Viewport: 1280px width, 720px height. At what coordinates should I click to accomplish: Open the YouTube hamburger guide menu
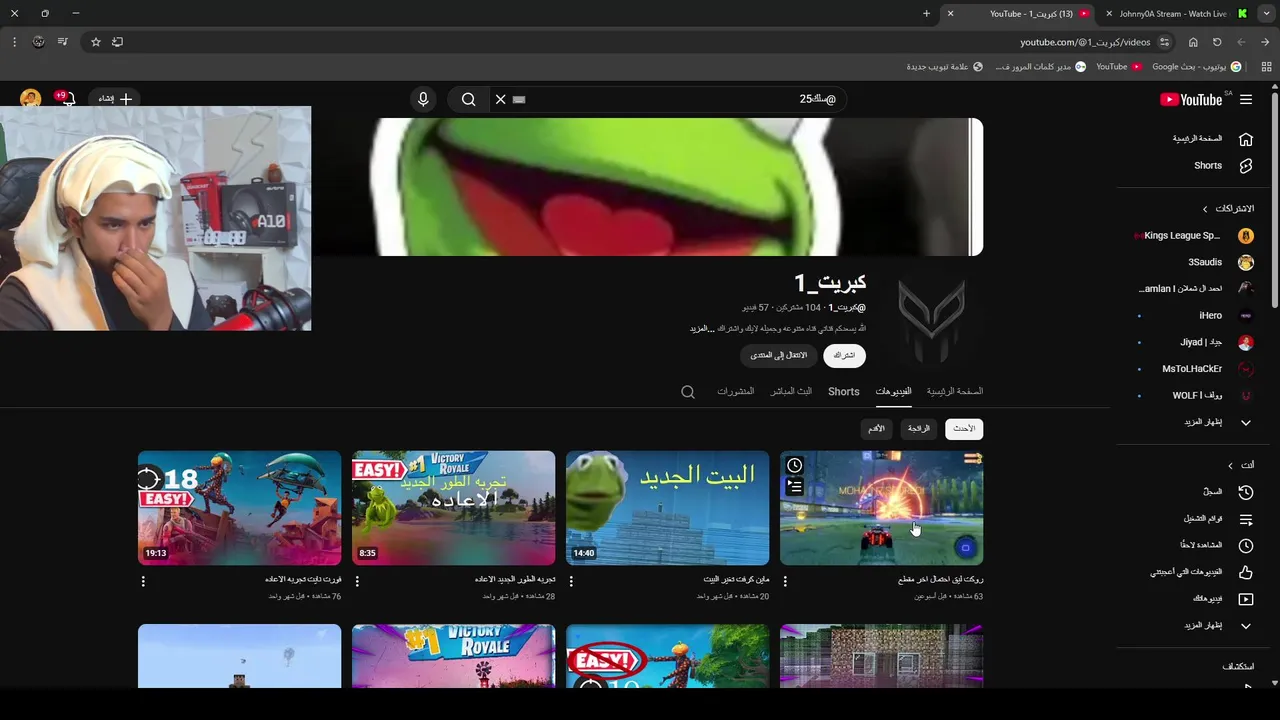pyautogui.click(x=1246, y=99)
